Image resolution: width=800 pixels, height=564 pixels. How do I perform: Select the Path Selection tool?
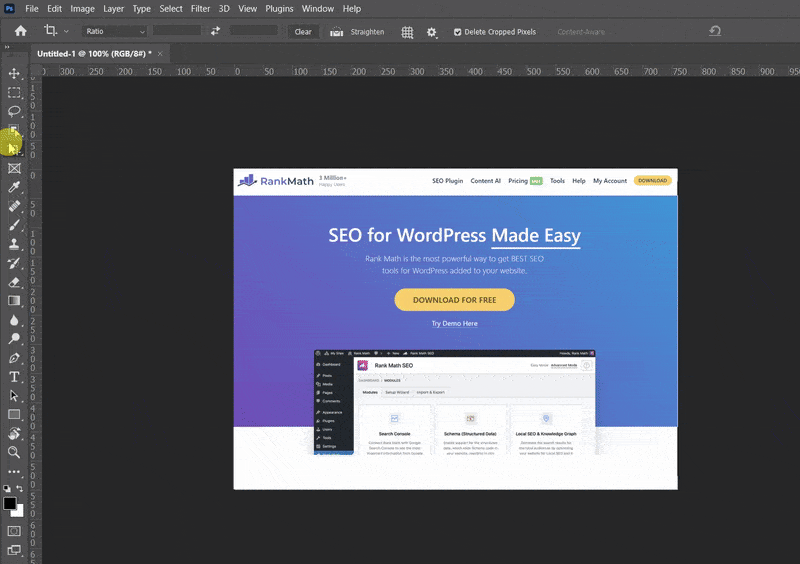(x=14, y=396)
